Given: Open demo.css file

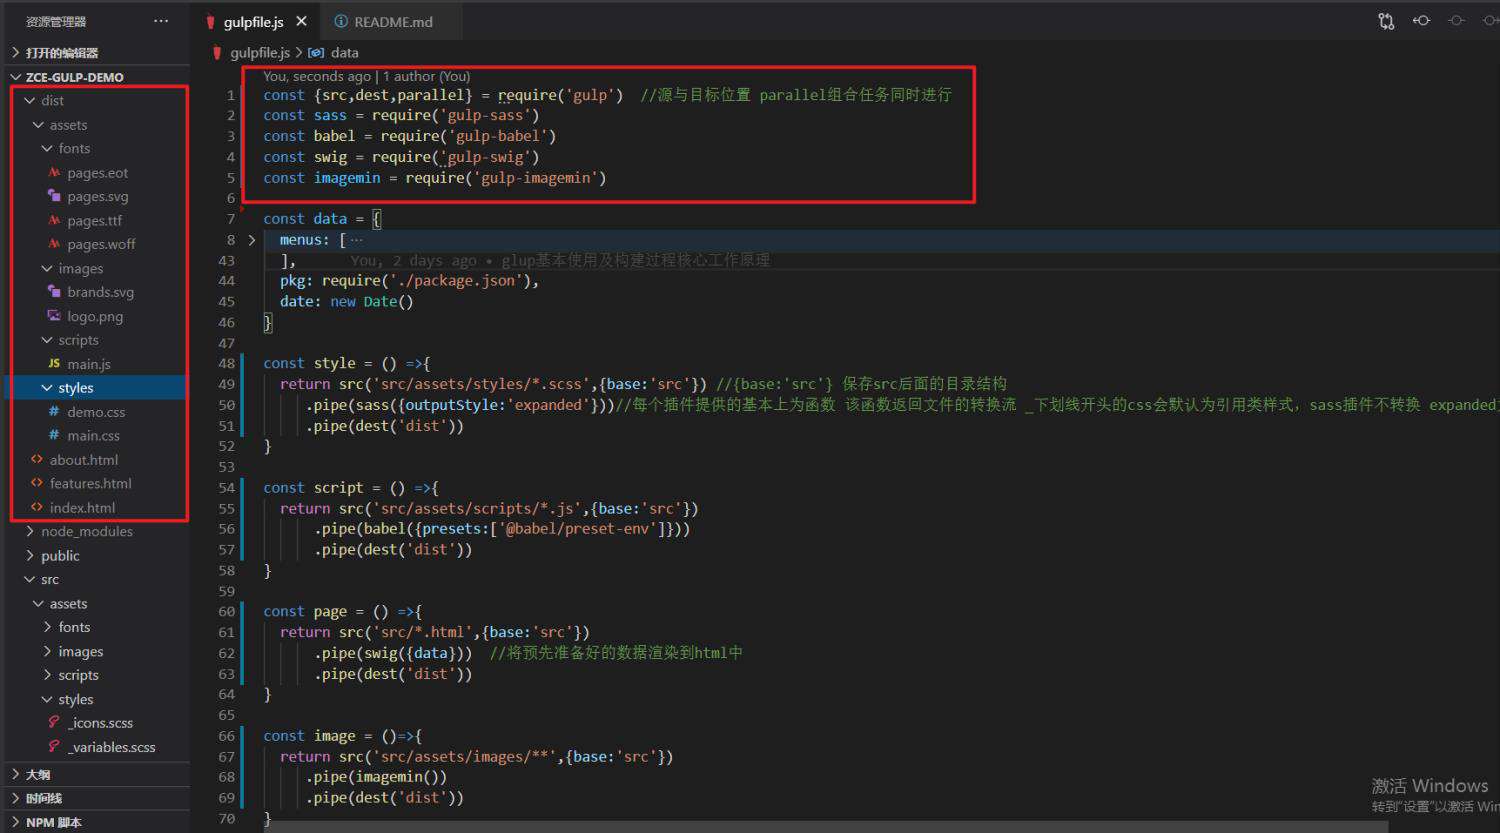Looking at the screenshot, I should pyautogui.click(x=95, y=412).
